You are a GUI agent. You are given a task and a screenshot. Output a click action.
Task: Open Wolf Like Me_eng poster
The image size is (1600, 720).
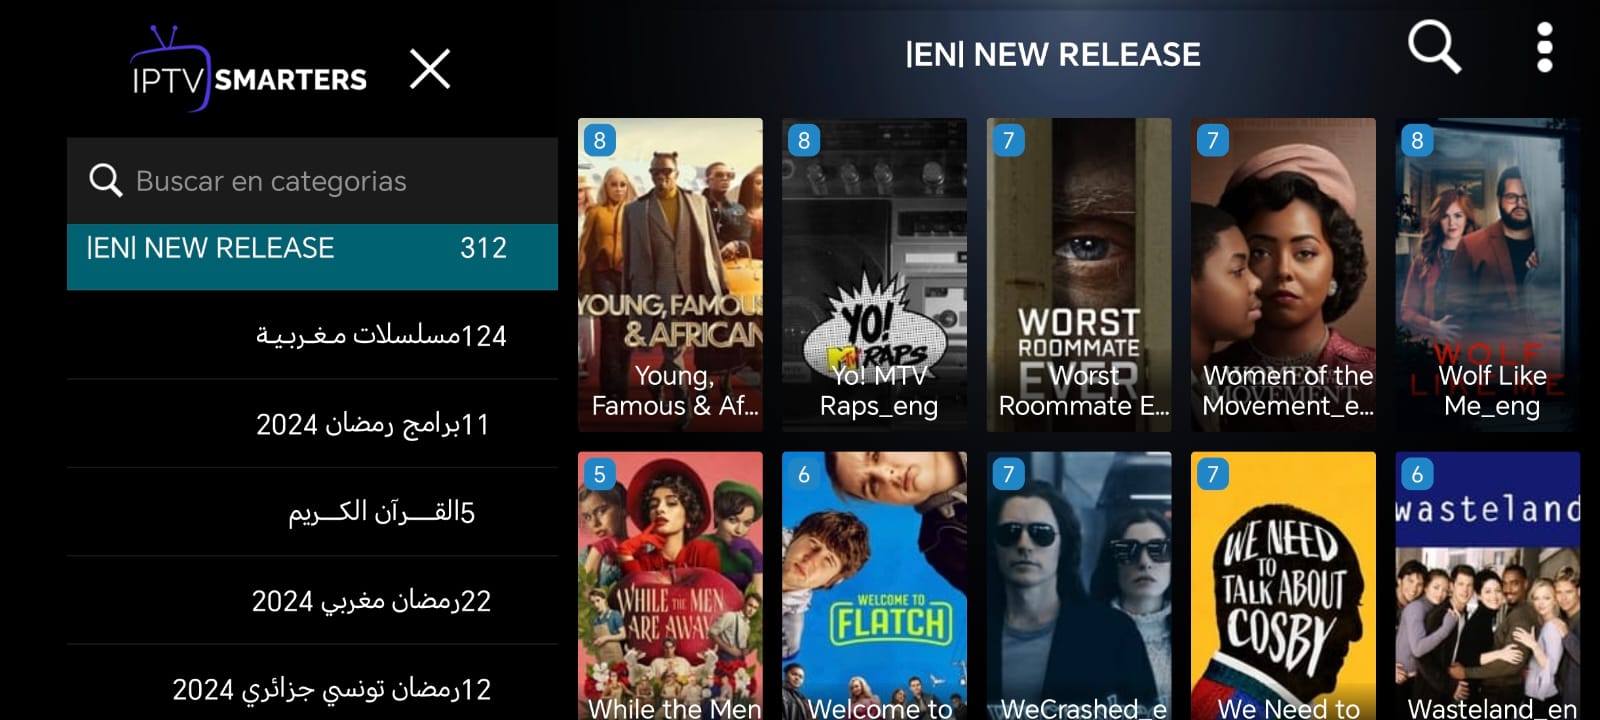1488,275
